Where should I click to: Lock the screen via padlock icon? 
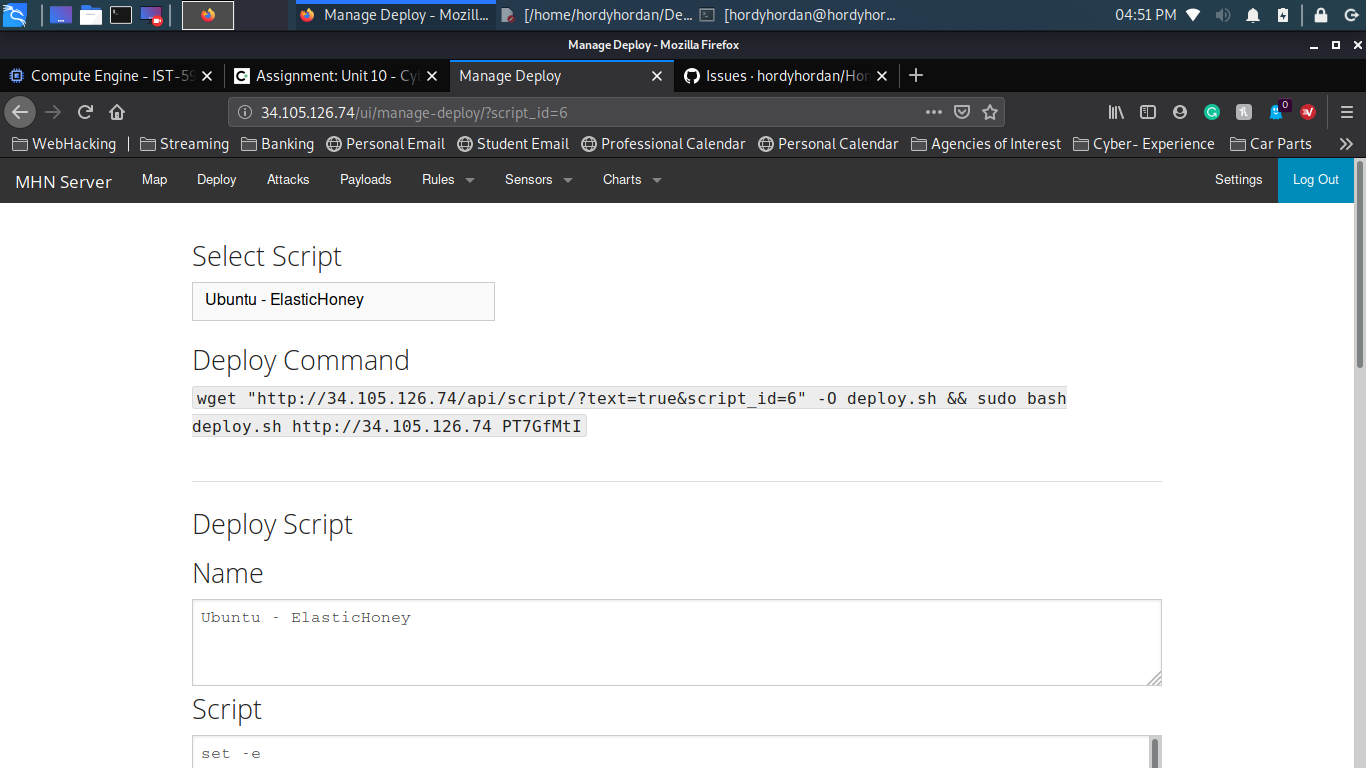tap(1321, 15)
